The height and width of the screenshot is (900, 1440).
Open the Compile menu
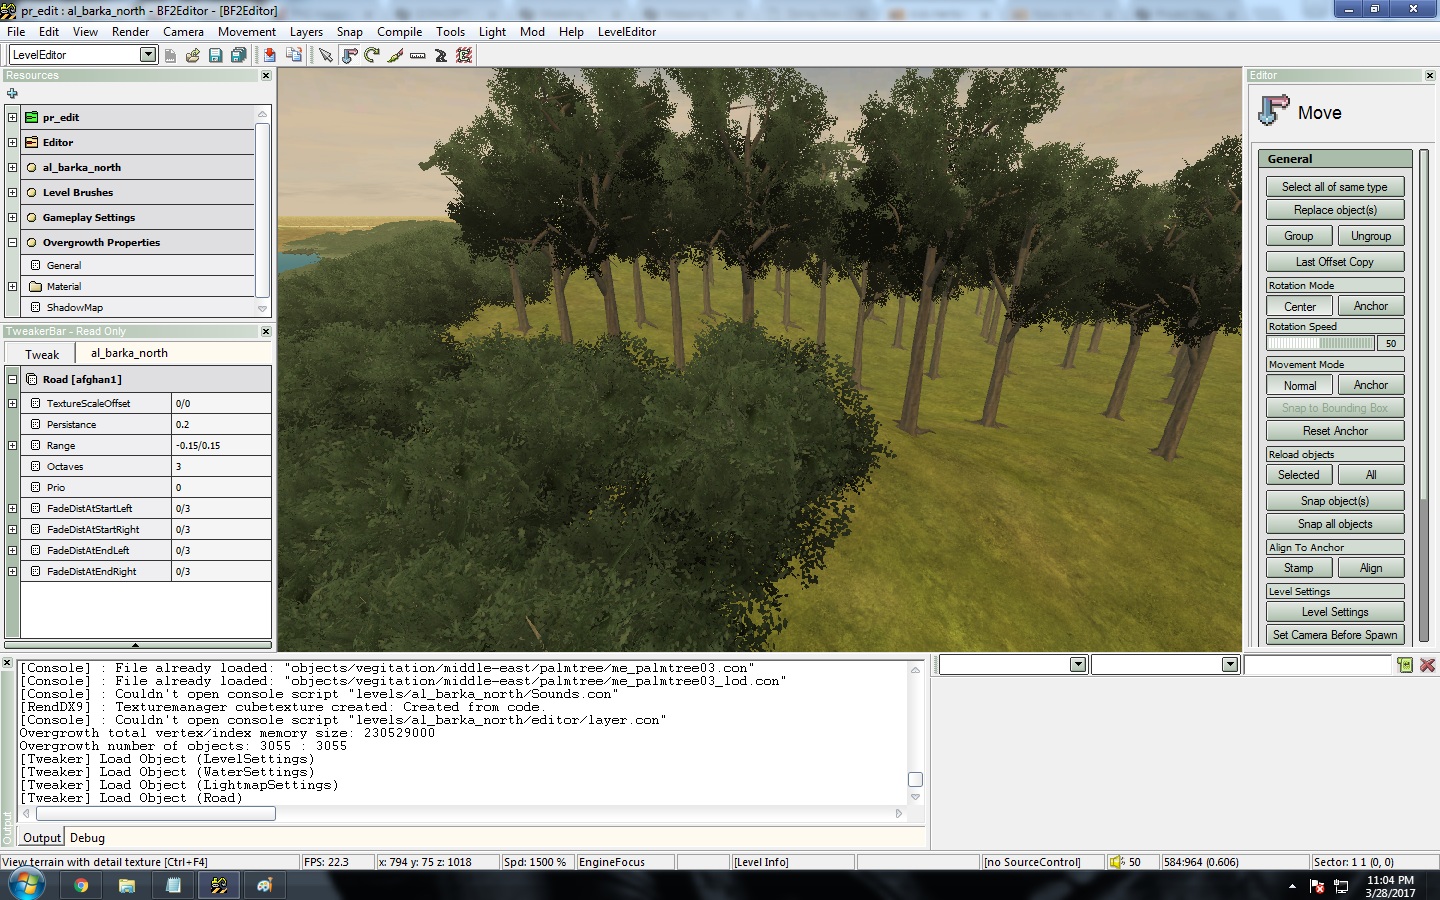[x=399, y=32]
